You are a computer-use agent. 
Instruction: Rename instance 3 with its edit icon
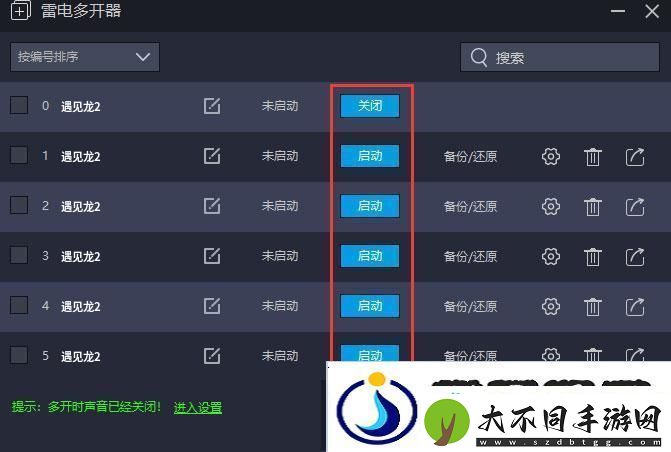point(212,256)
